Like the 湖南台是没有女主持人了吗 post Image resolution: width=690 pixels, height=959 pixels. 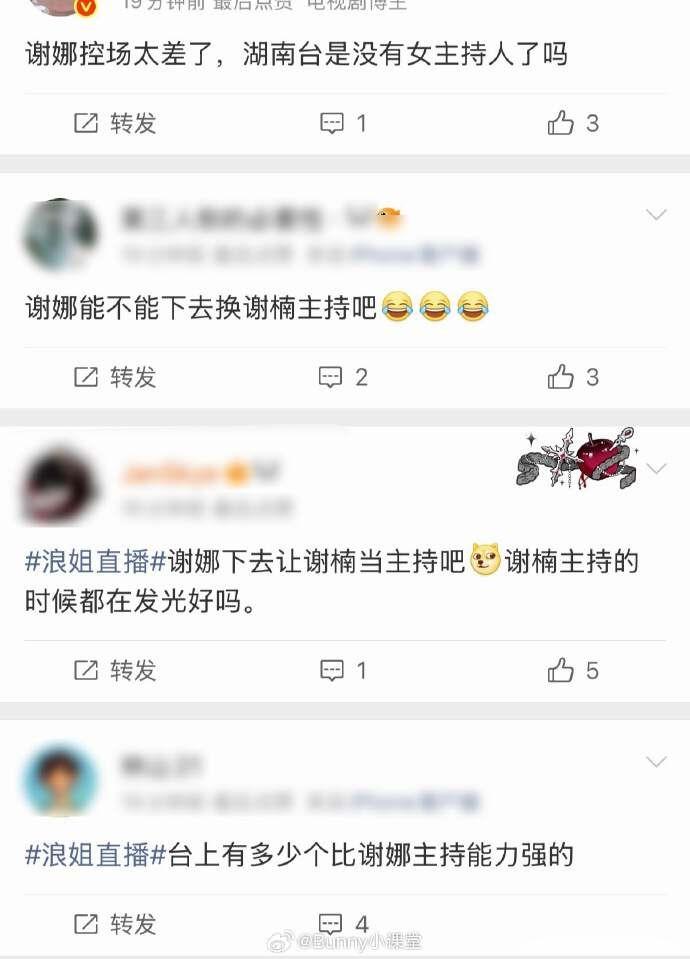point(573,123)
